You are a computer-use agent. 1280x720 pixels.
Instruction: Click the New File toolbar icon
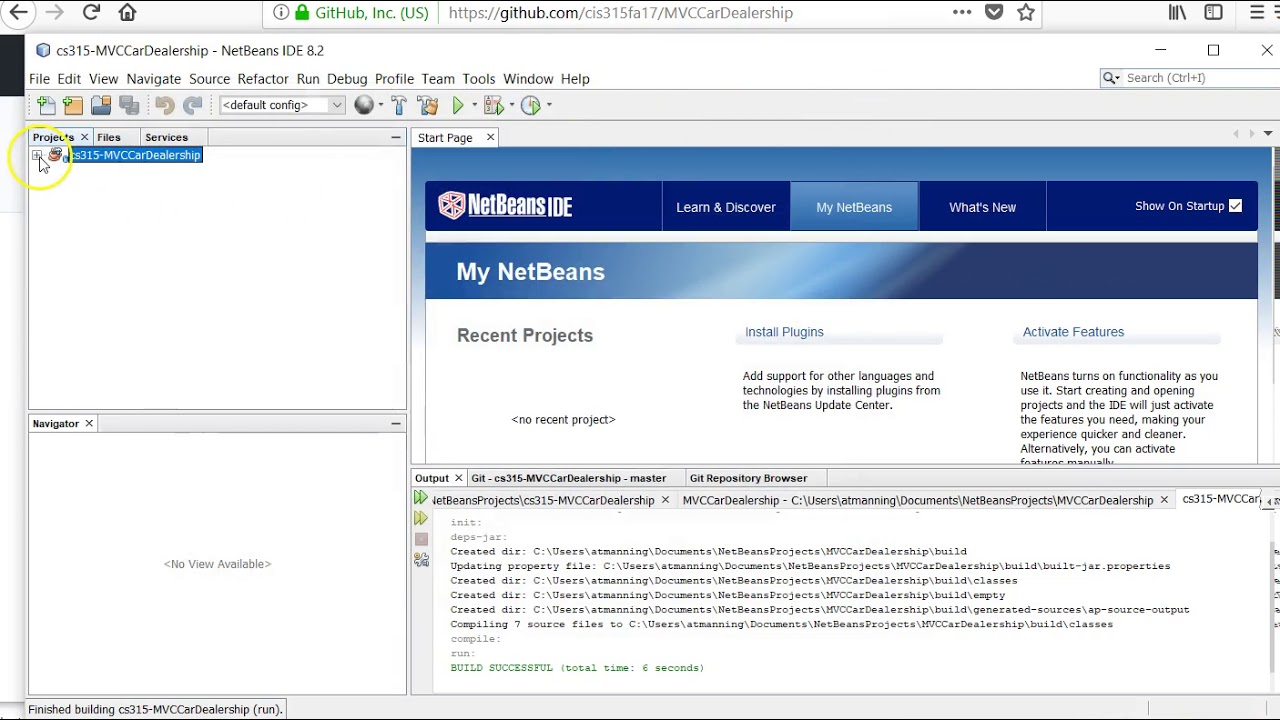click(46, 105)
